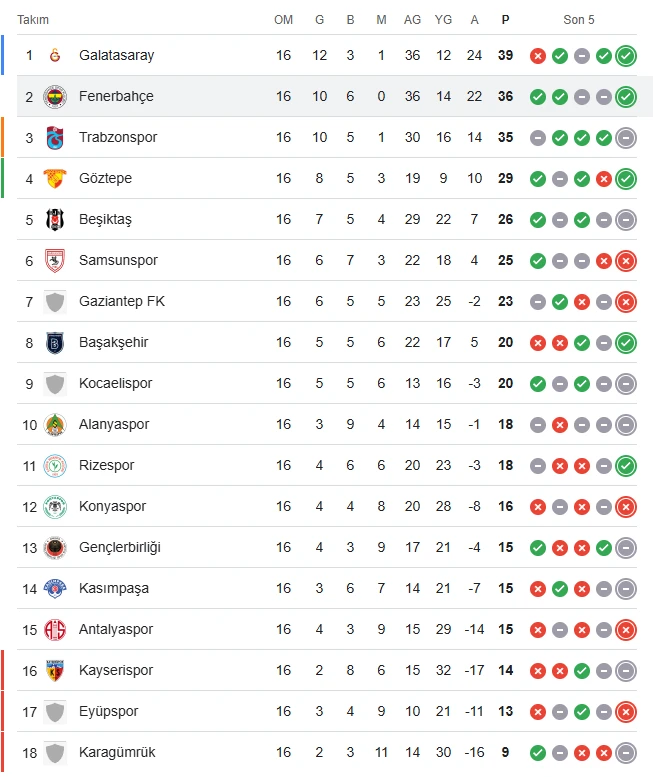Click Galatasaray's most recent win indicator

pyautogui.click(x=626, y=56)
